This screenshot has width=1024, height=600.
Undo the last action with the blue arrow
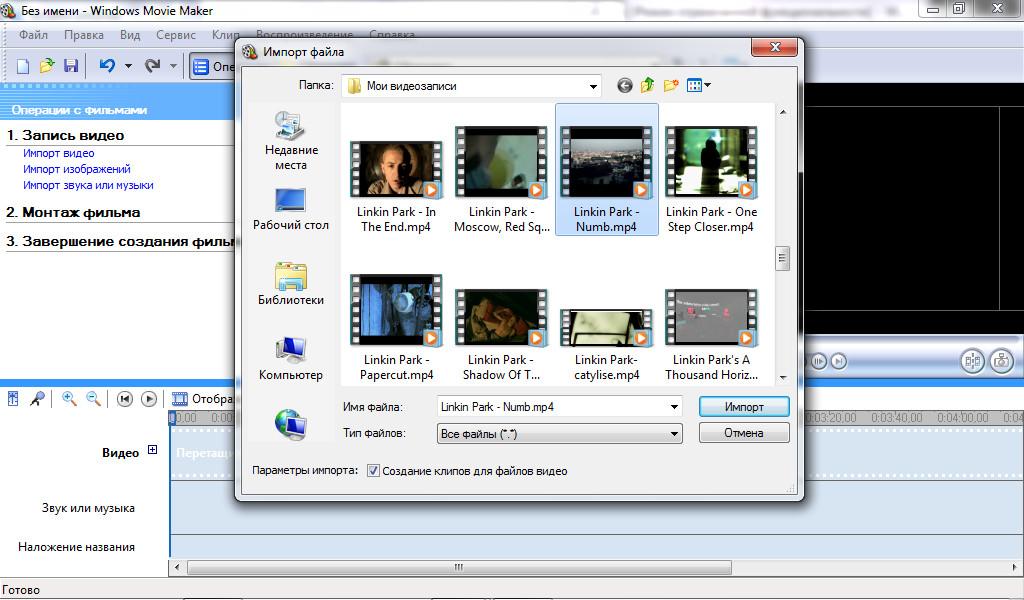point(107,65)
